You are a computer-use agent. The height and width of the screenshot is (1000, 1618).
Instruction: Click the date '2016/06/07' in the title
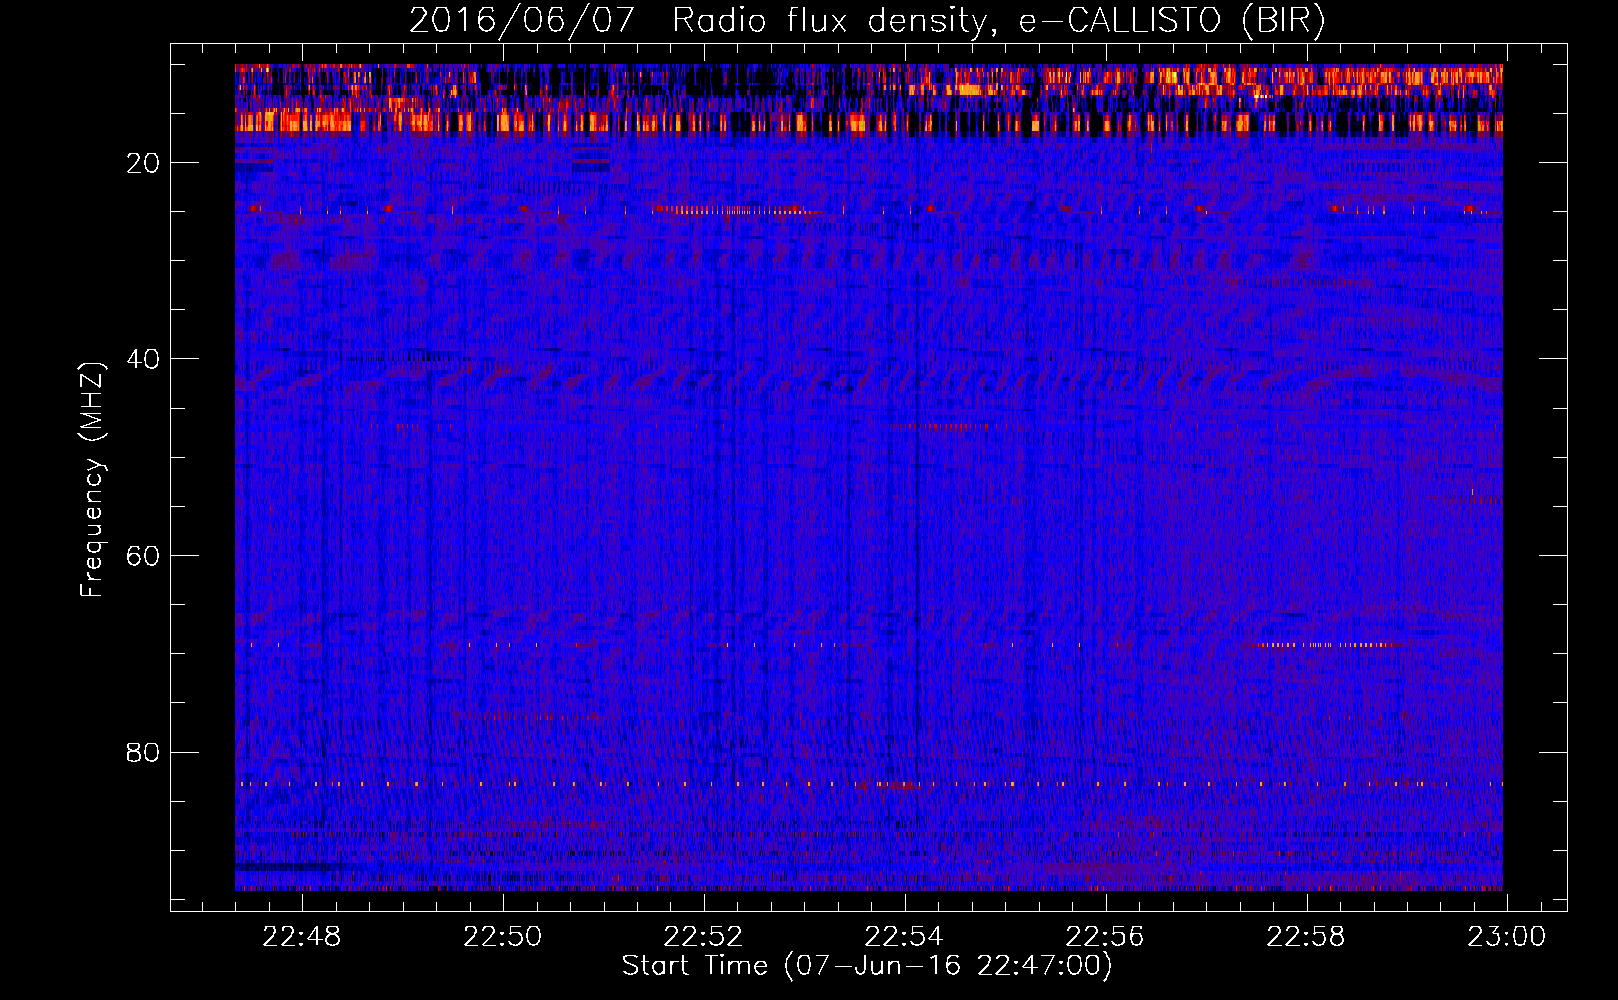tap(522, 21)
